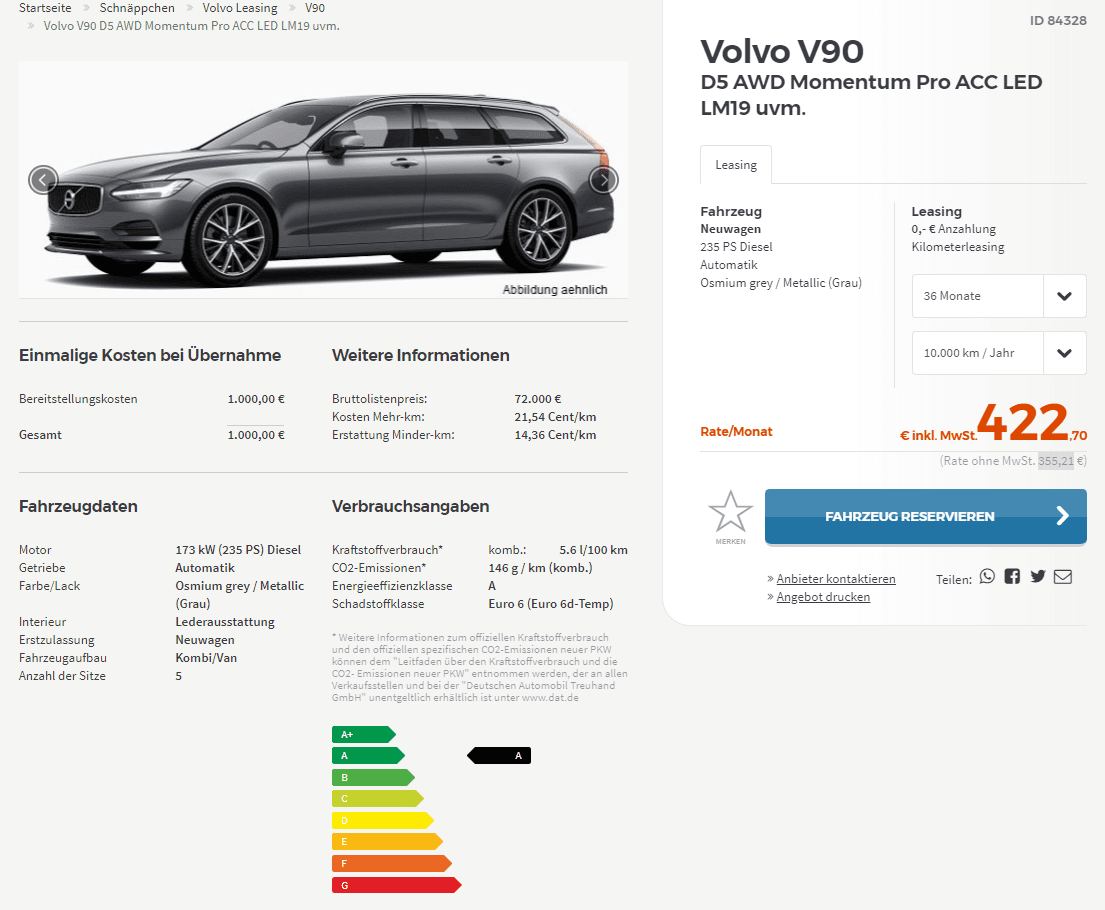This screenshot has height=910, width=1105.
Task: Click the orange F efficiency class bar
Action: pyautogui.click(x=392, y=863)
